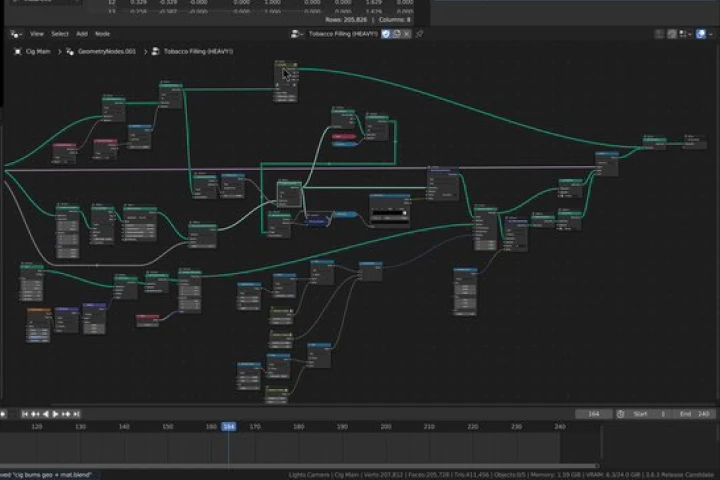Toggle the fake user shield for the node group

click(386, 34)
